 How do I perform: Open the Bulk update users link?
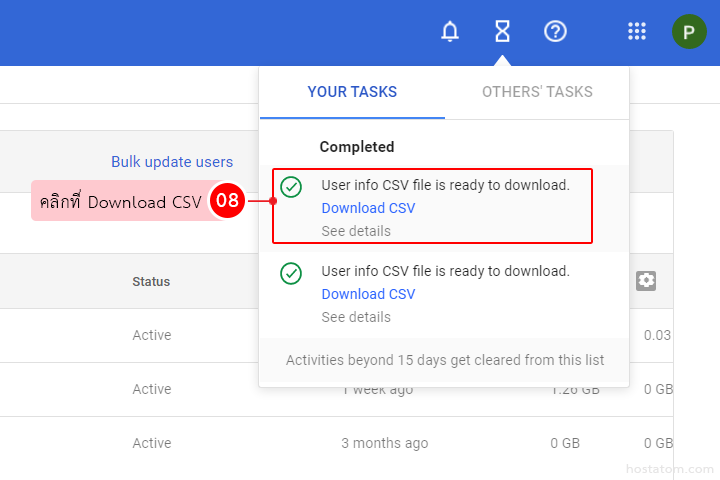coord(172,162)
